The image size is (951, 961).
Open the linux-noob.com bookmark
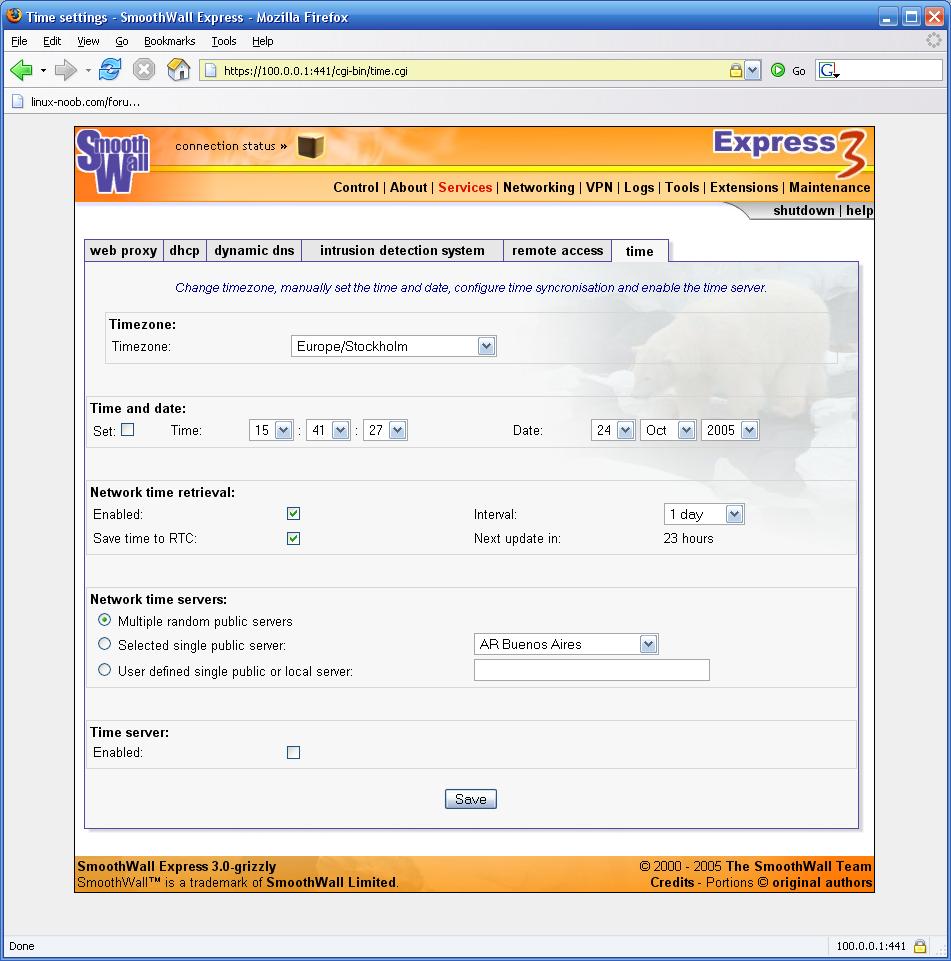77,102
